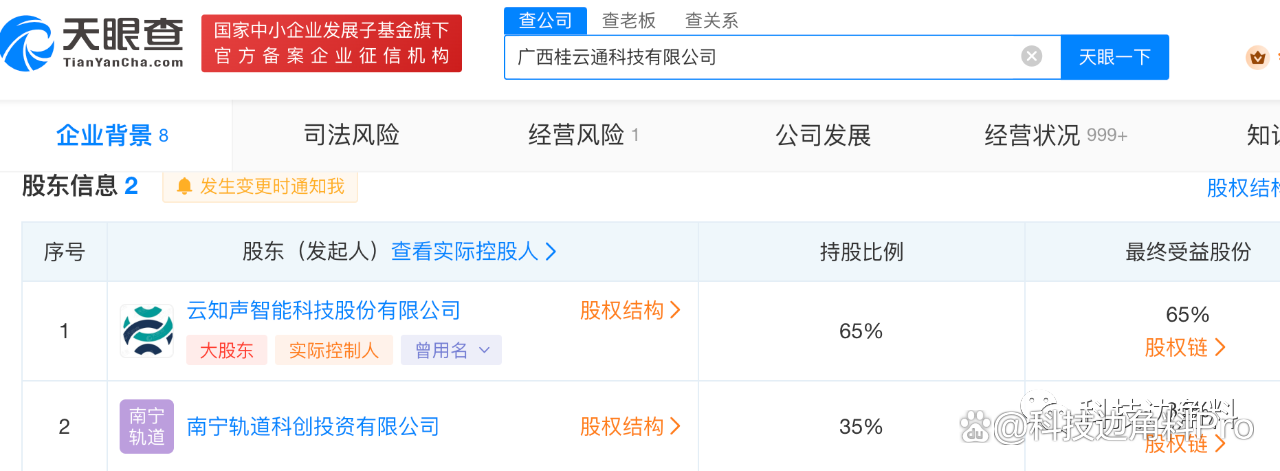Click the 天眼一下 search button

(x=1115, y=57)
